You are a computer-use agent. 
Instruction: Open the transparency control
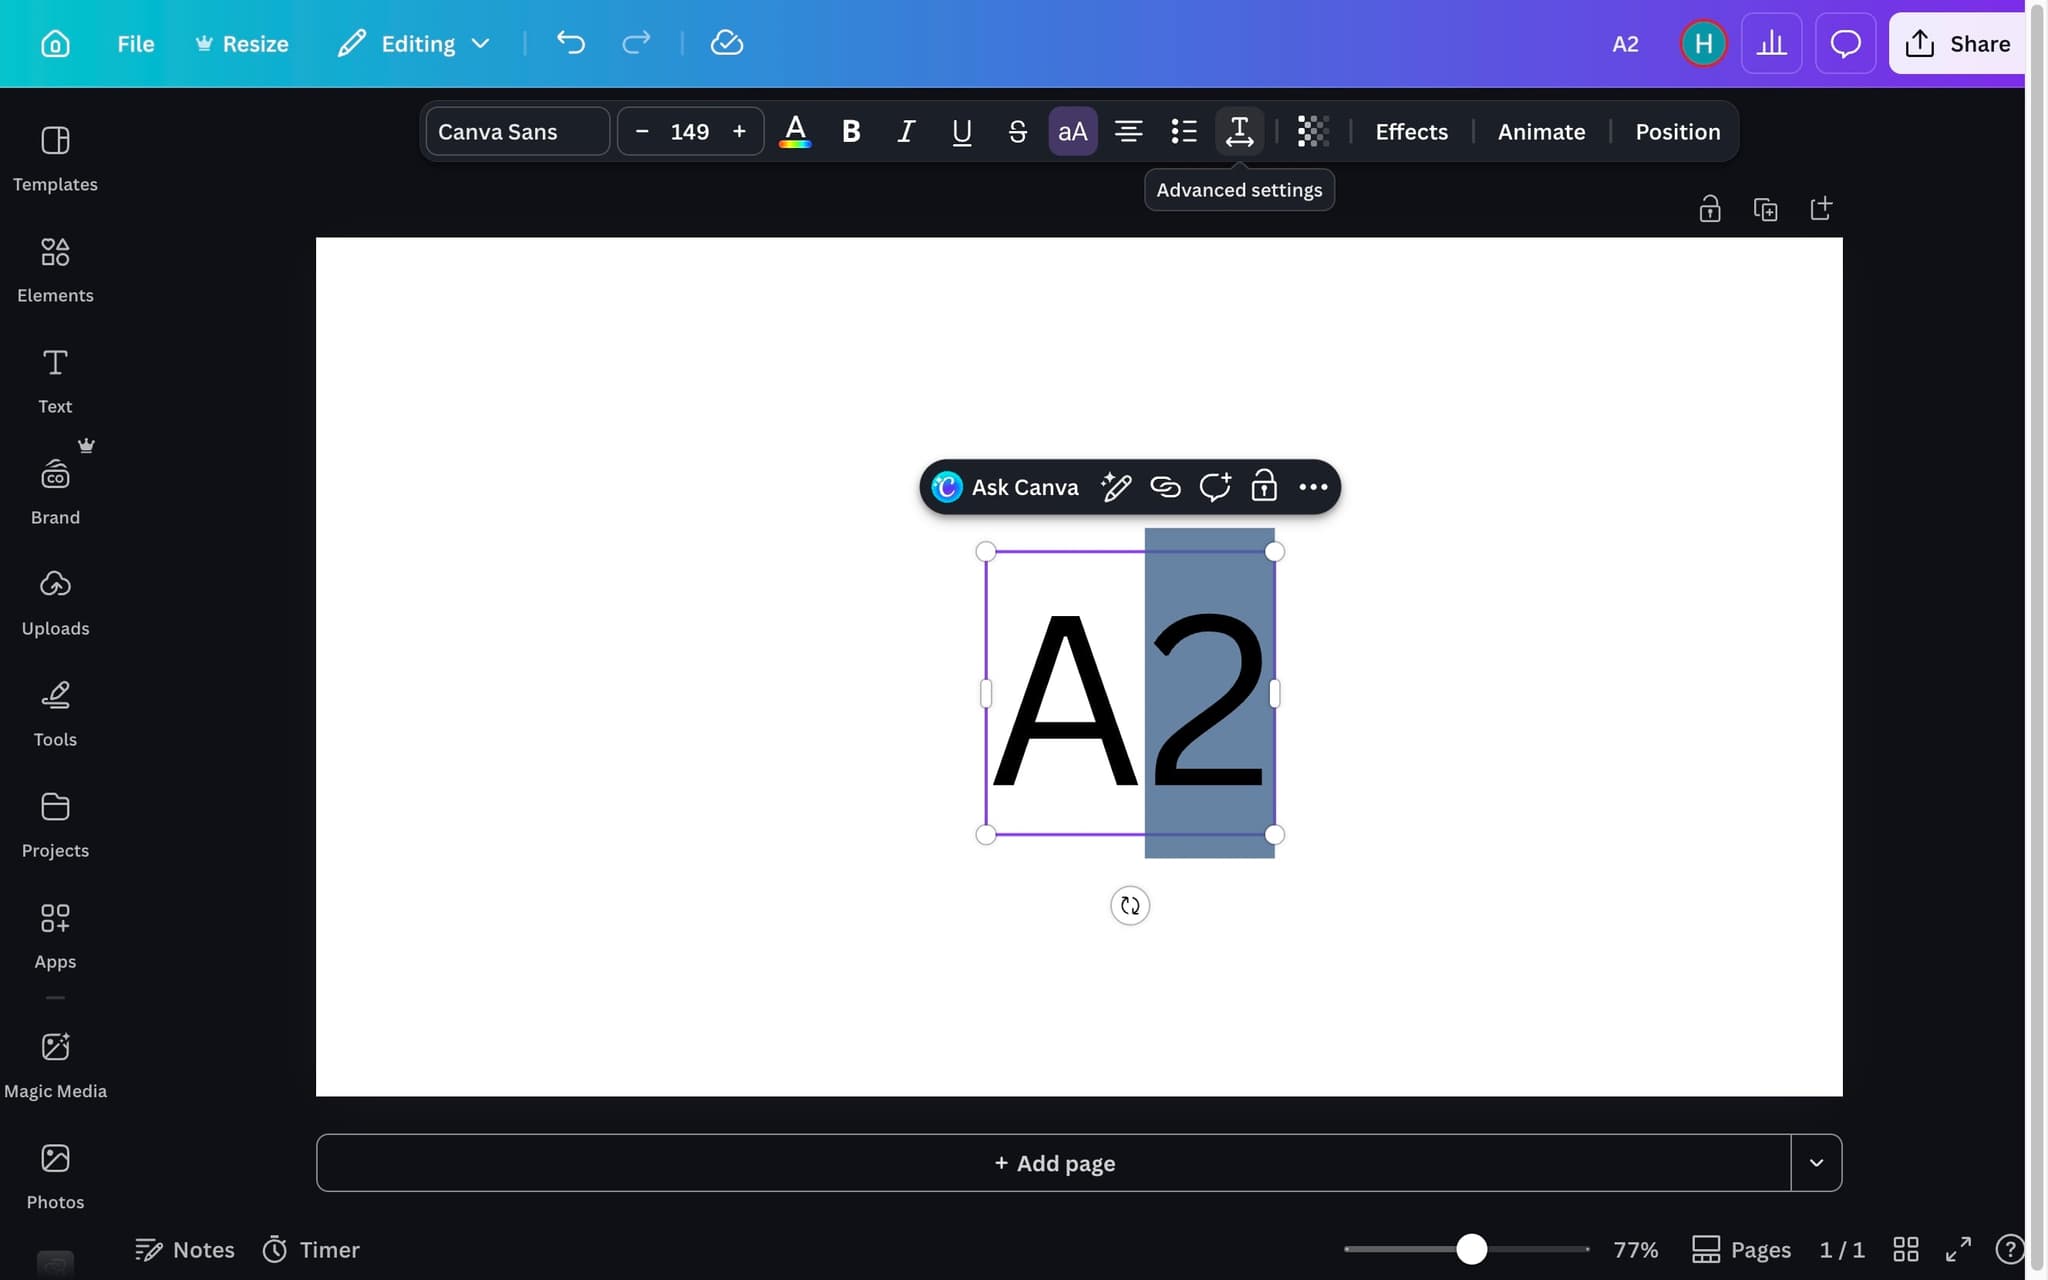tap(1312, 131)
